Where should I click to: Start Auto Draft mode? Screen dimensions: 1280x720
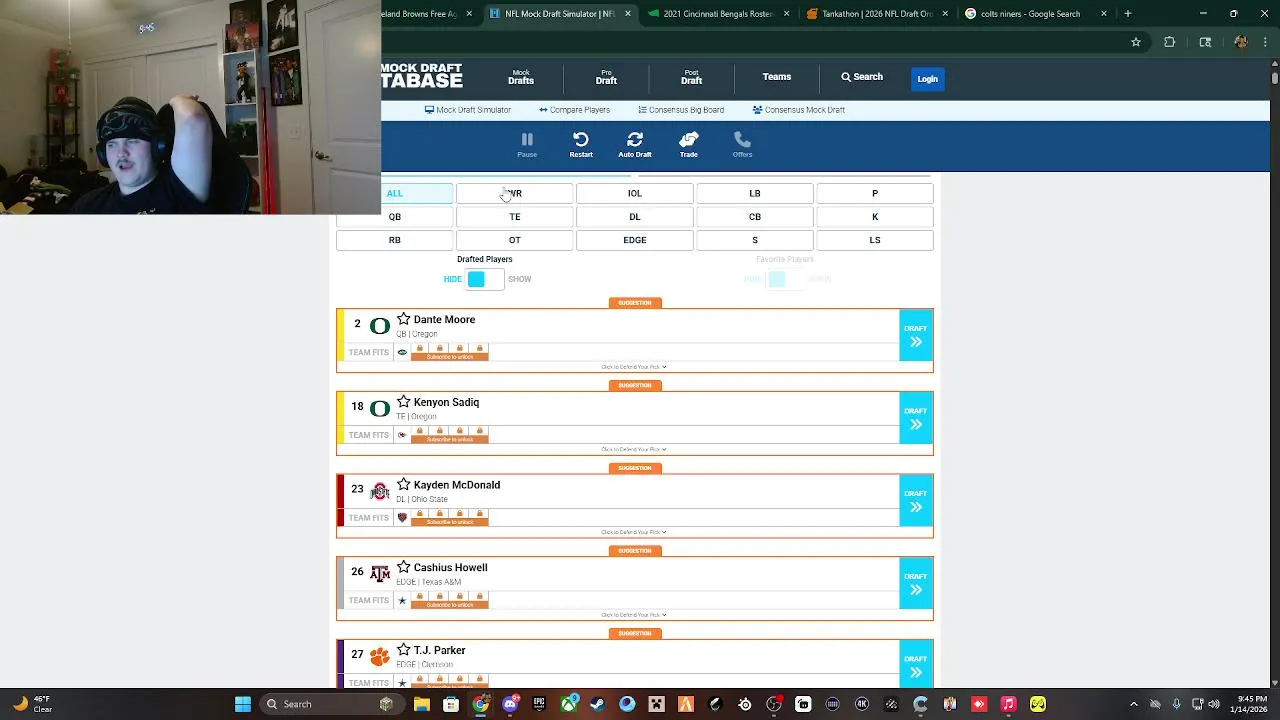(635, 144)
